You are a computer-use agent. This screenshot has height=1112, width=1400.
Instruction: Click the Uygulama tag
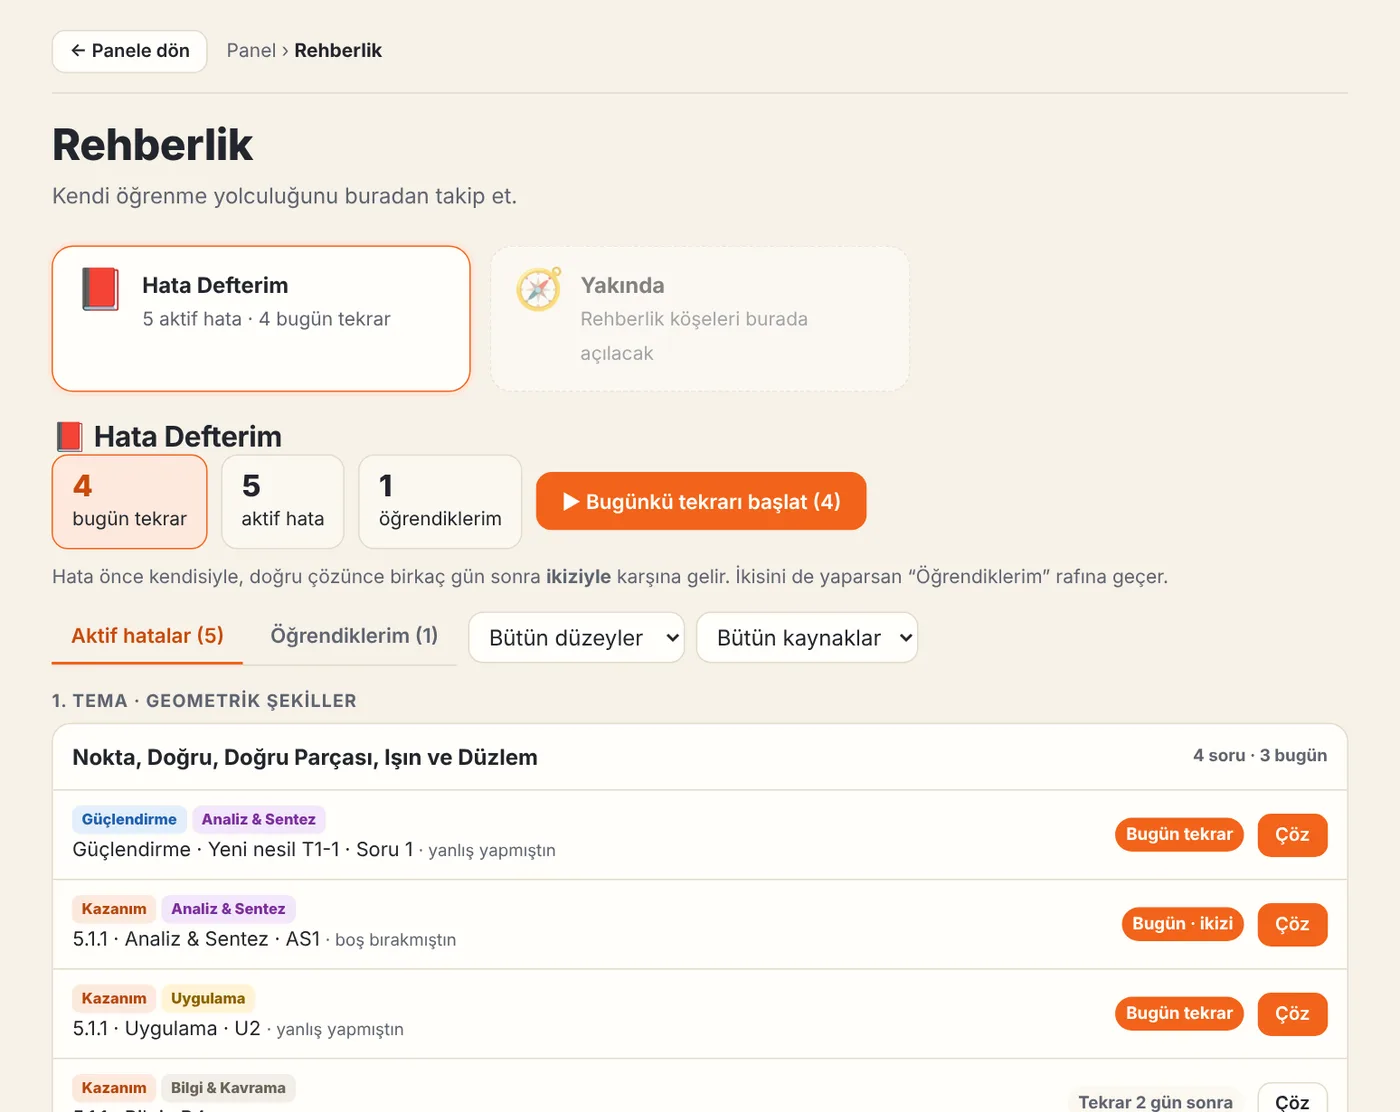(208, 998)
